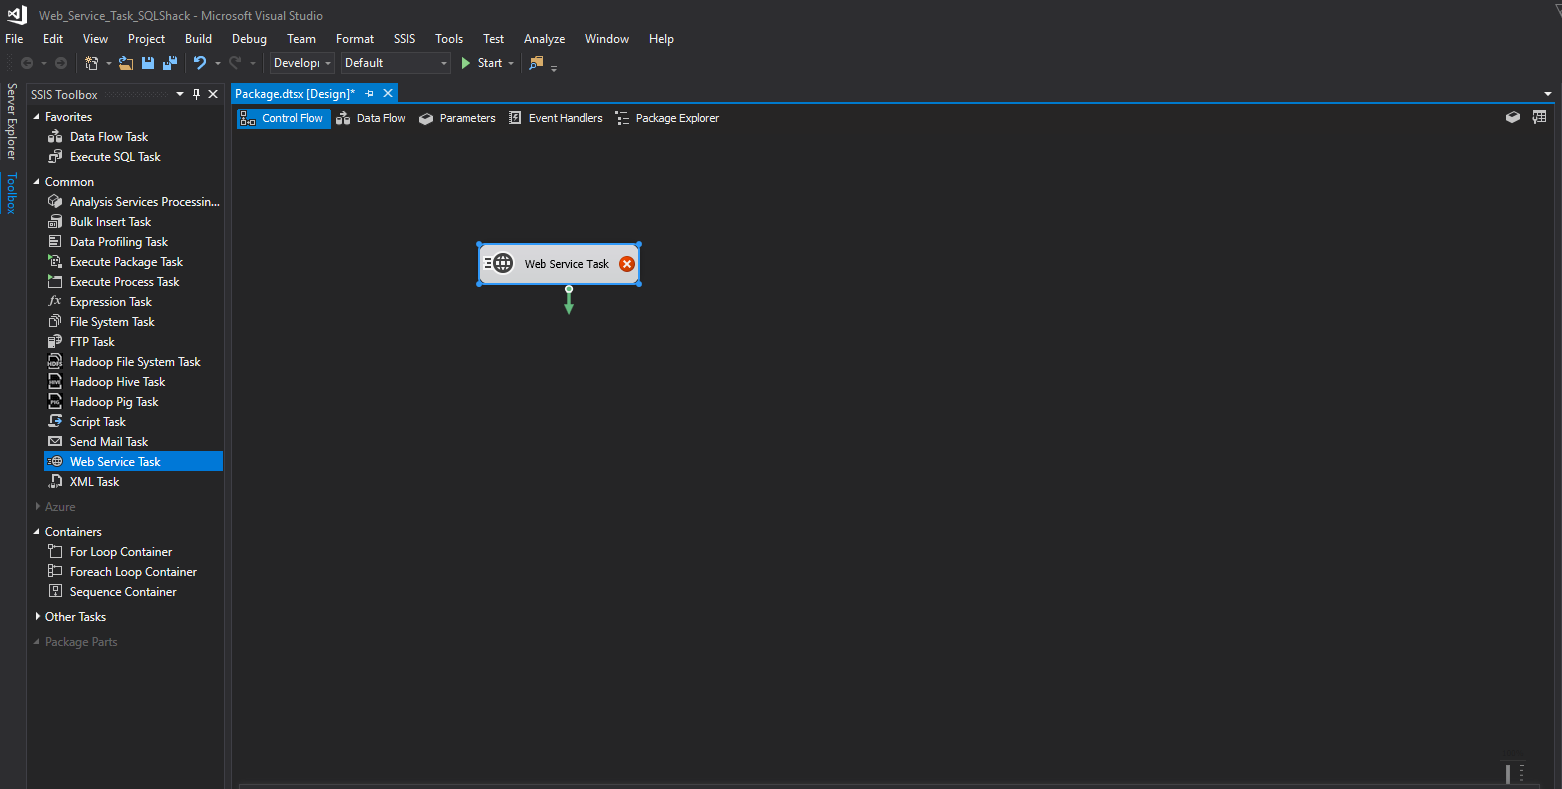Click the globe icon on the canvas Web Service Task
Viewport: 1562px width, 789px height.
click(503, 264)
